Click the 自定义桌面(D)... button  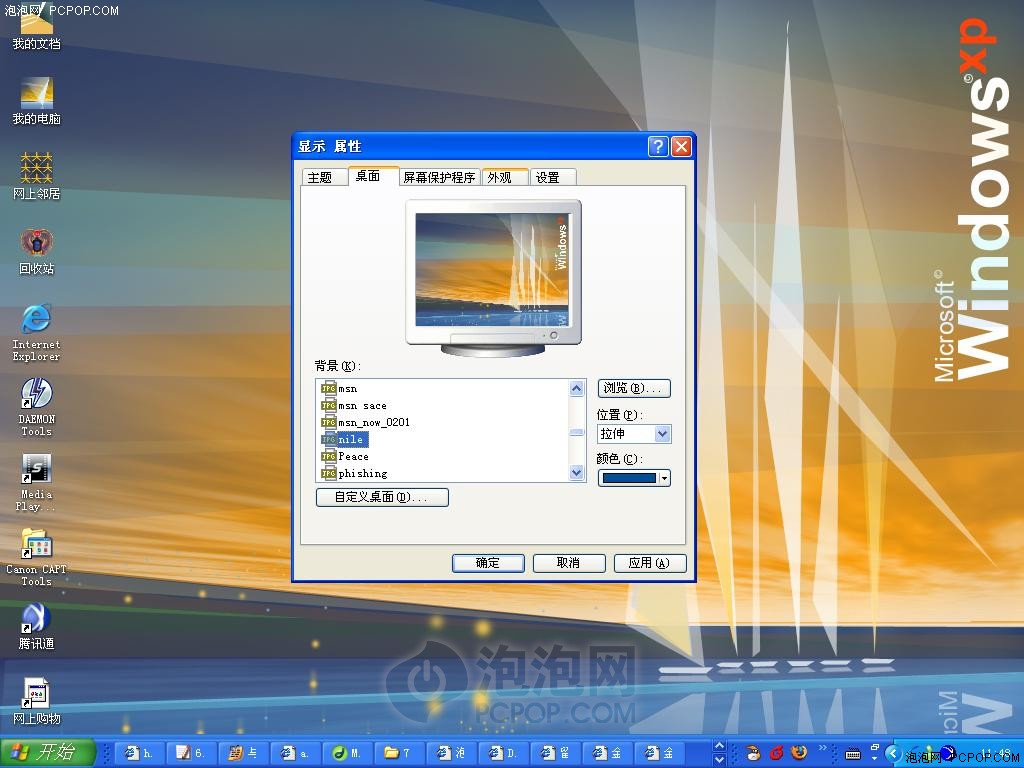coord(382,498)
